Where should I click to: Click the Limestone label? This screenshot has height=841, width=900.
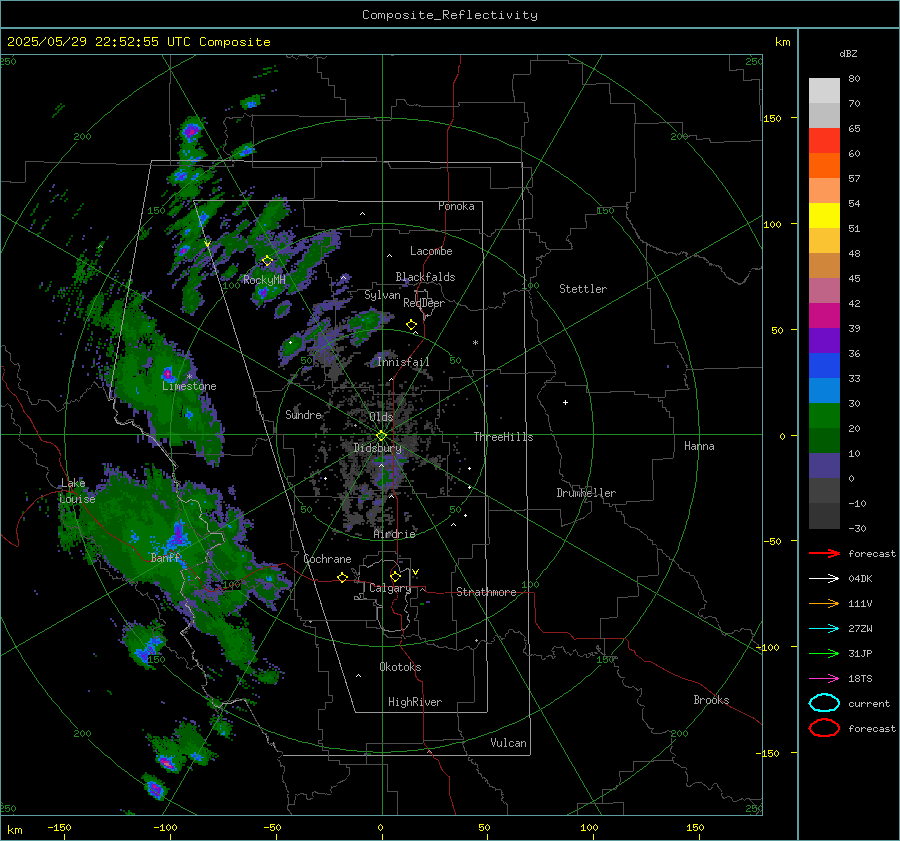pyautogui.click(x=189, y=386)
